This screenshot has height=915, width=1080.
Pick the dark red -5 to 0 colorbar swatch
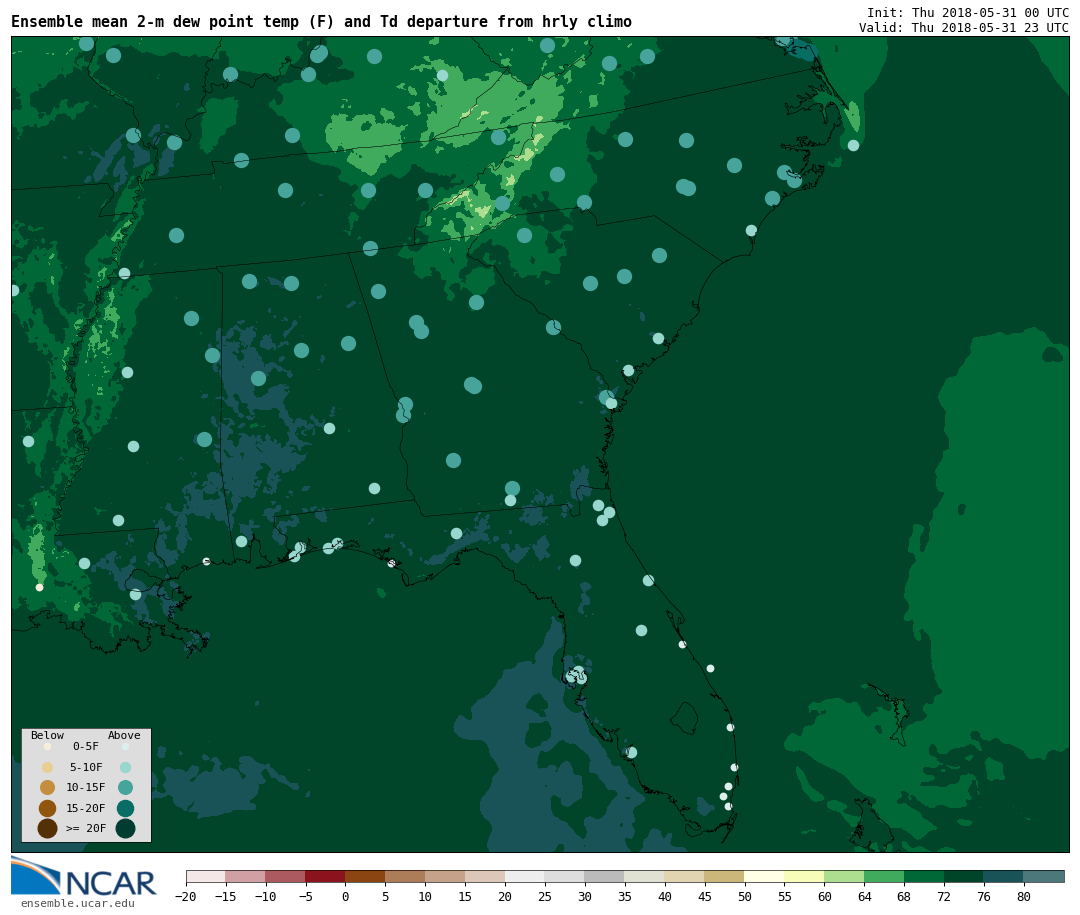tap(325, 876)
